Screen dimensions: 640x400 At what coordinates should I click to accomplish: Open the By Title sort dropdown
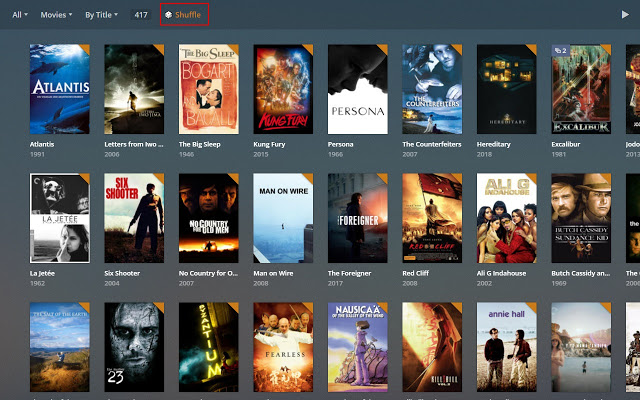click(102, 15)
